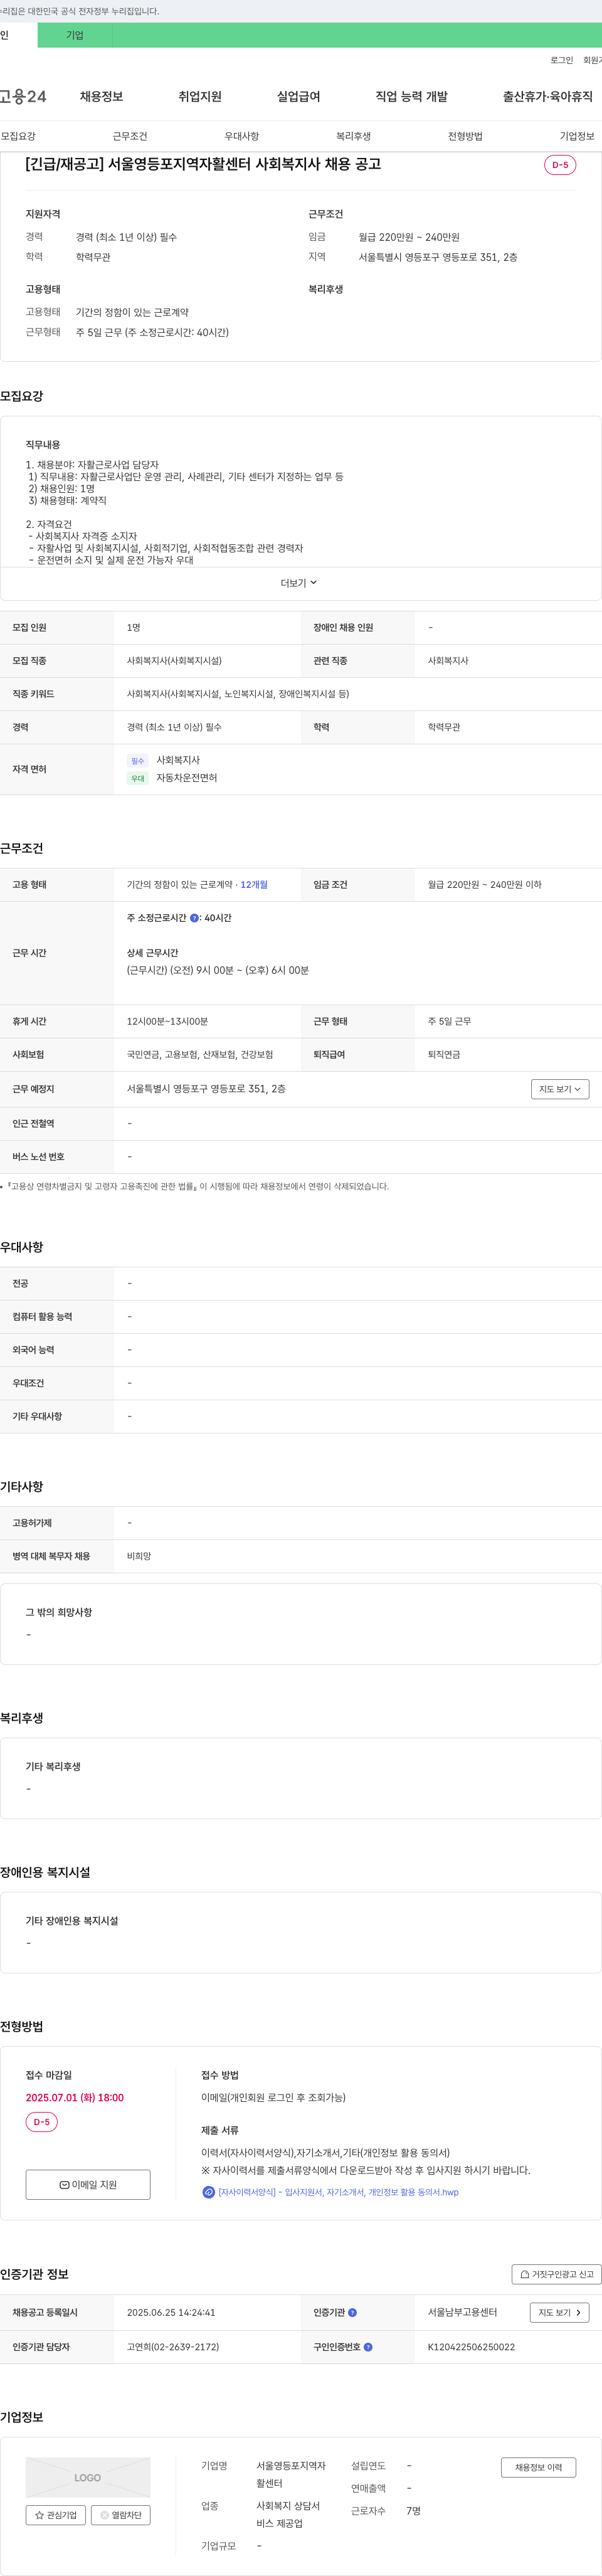Open 출산휴가·육아휴직 menu

coord(547,96)
